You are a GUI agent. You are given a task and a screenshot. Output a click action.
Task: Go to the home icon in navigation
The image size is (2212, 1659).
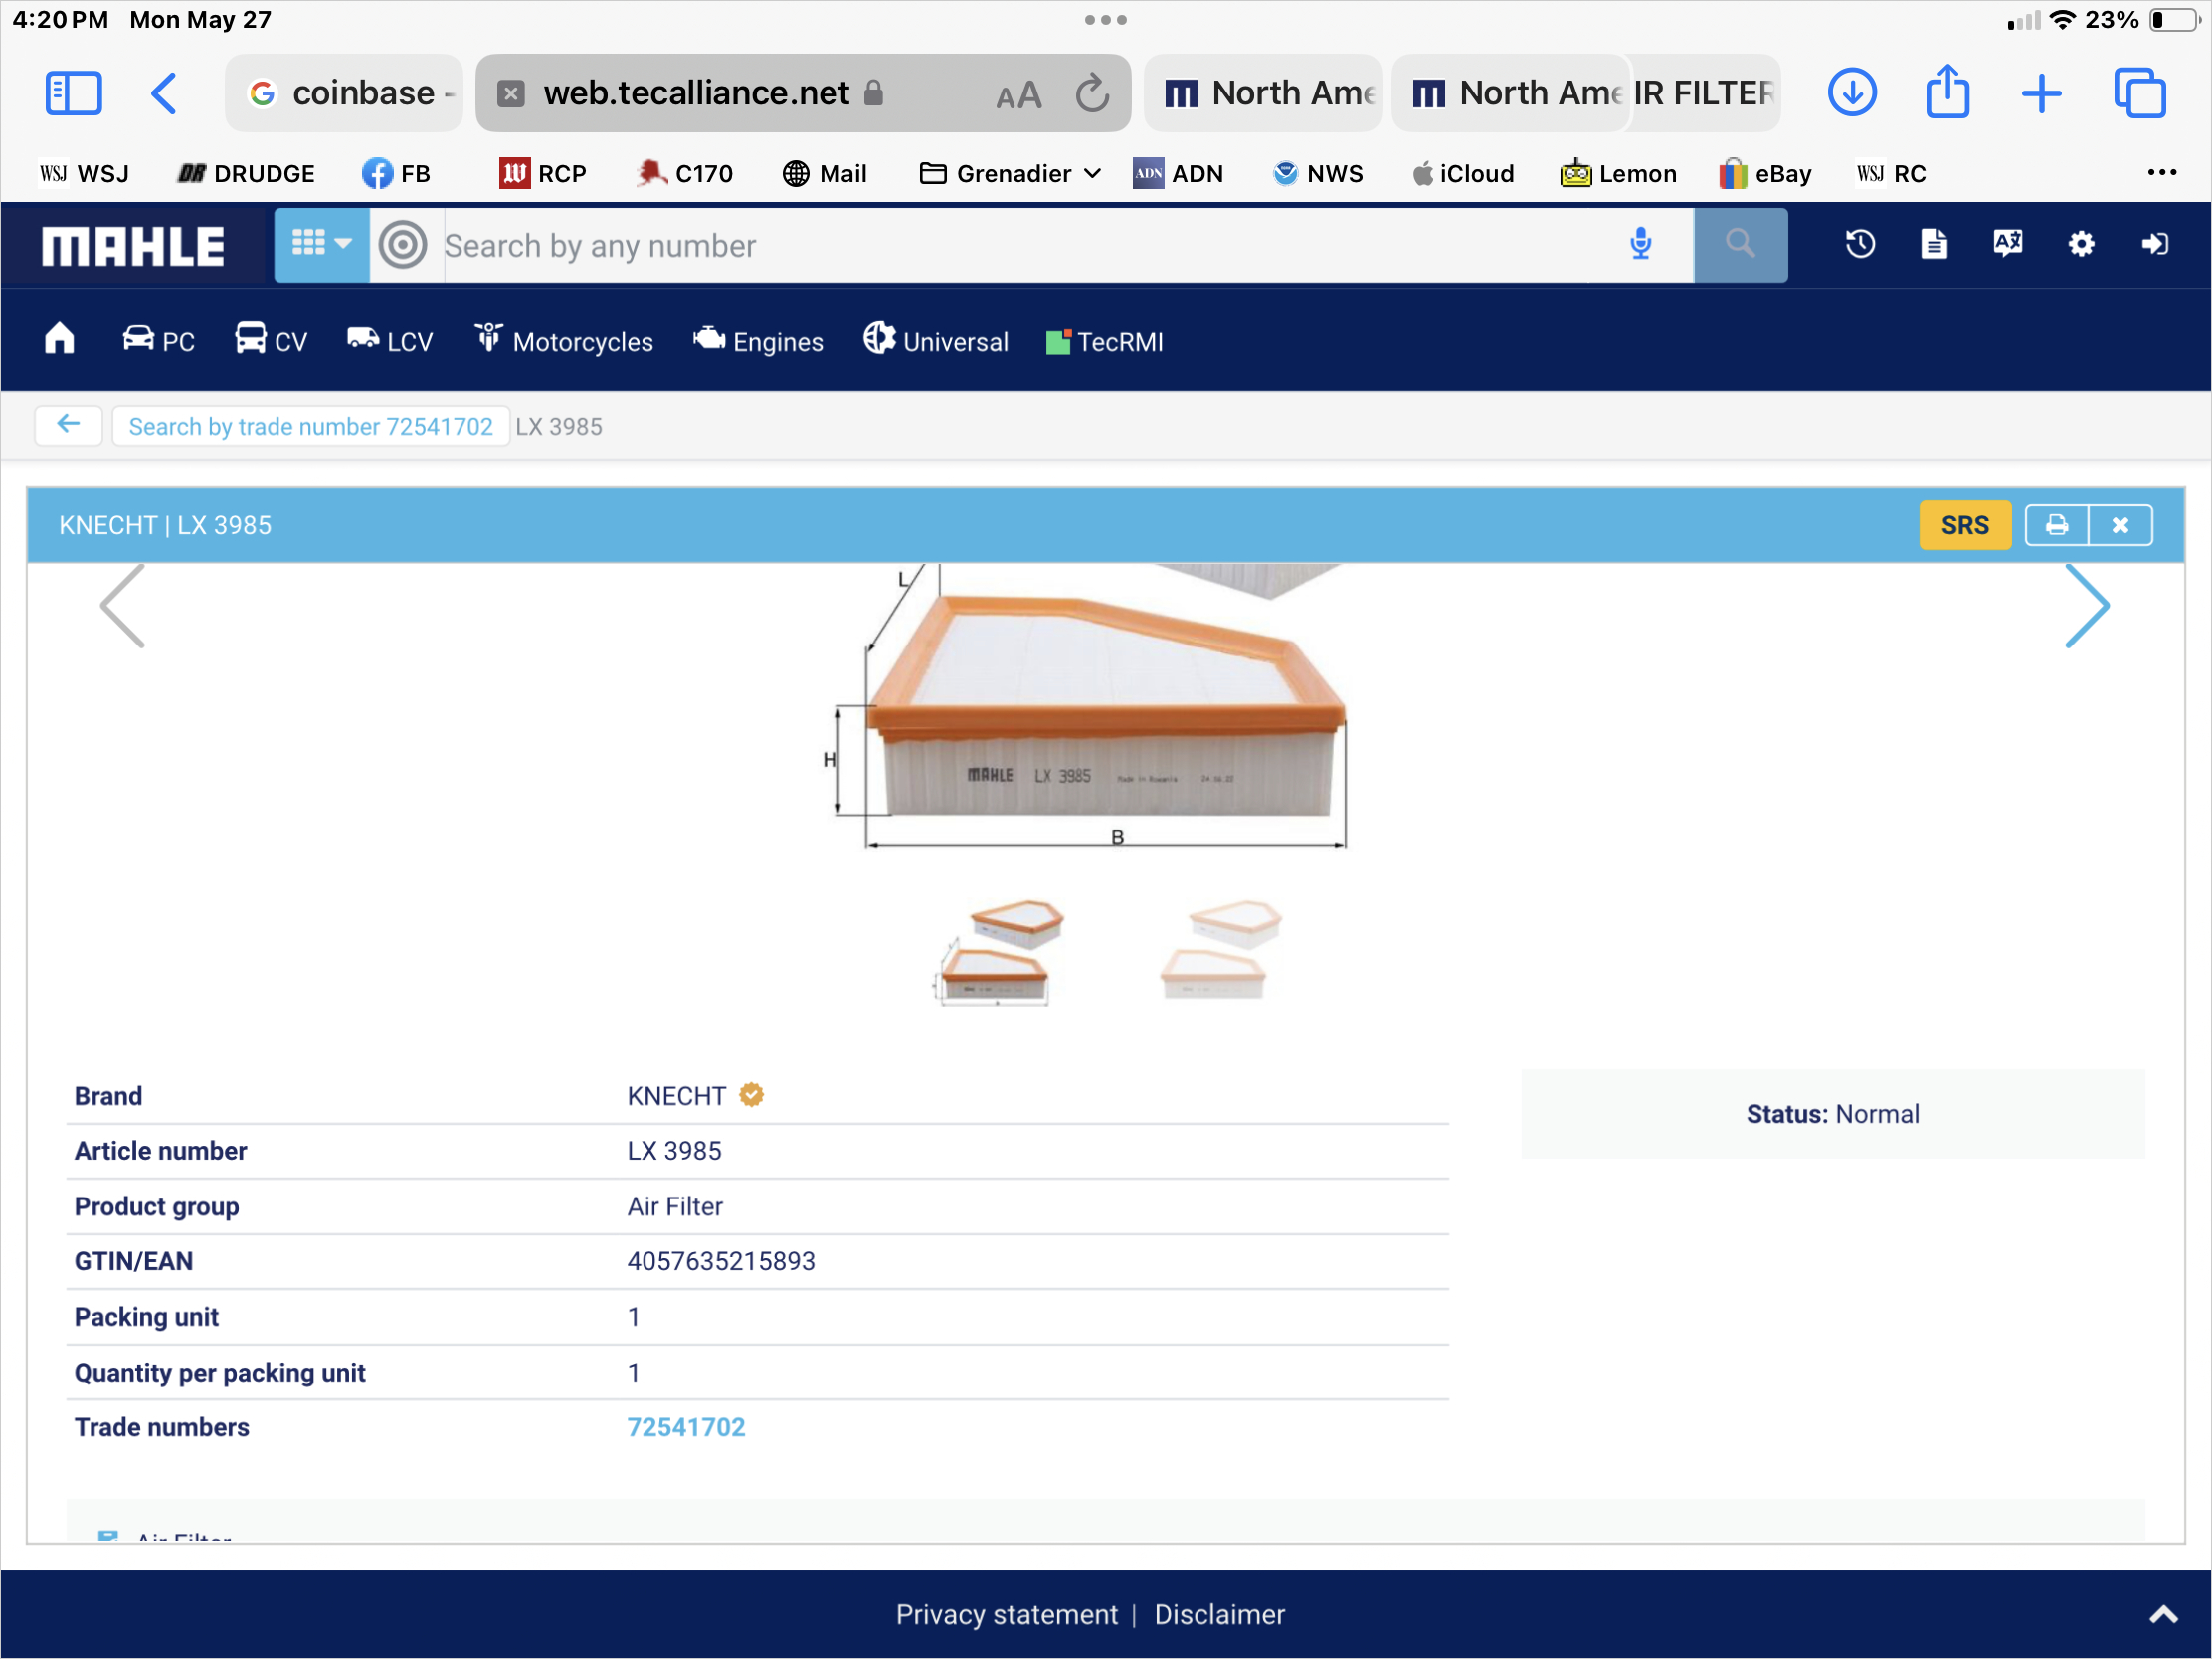(x=60, y=340)
